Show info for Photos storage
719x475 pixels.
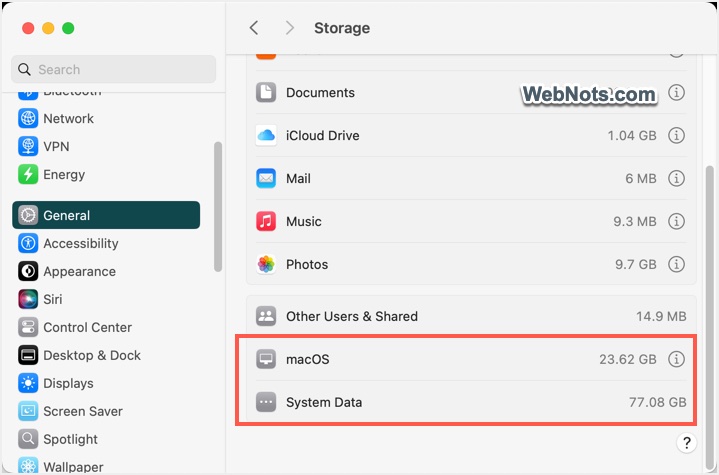coord(676,264)
